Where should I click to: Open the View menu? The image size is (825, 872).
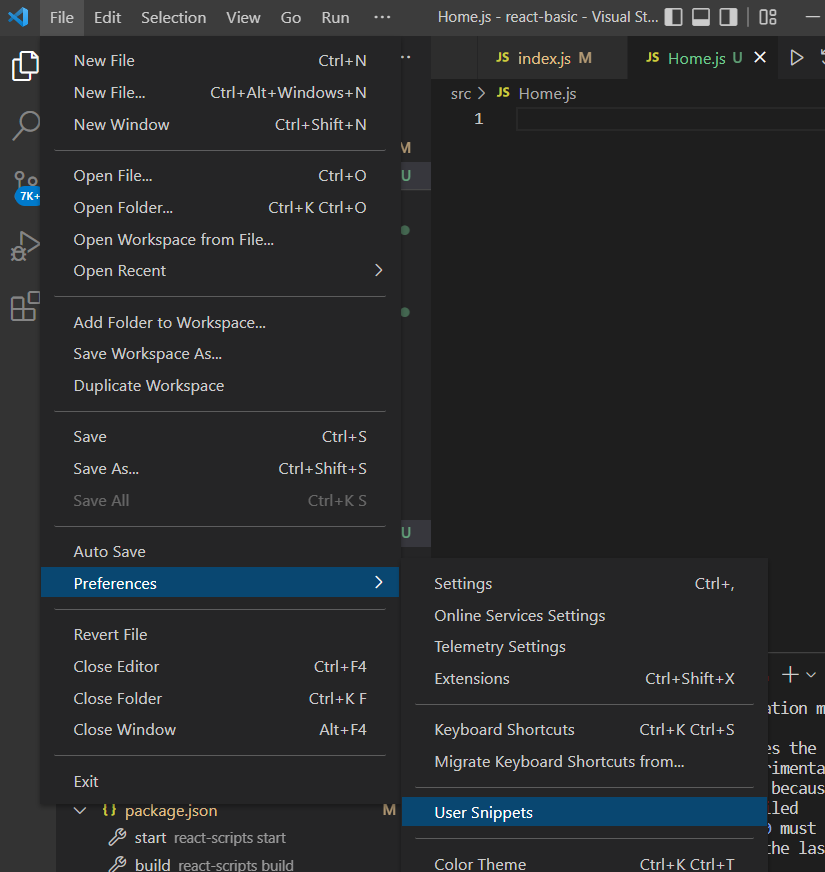click(x=243, y=17)
